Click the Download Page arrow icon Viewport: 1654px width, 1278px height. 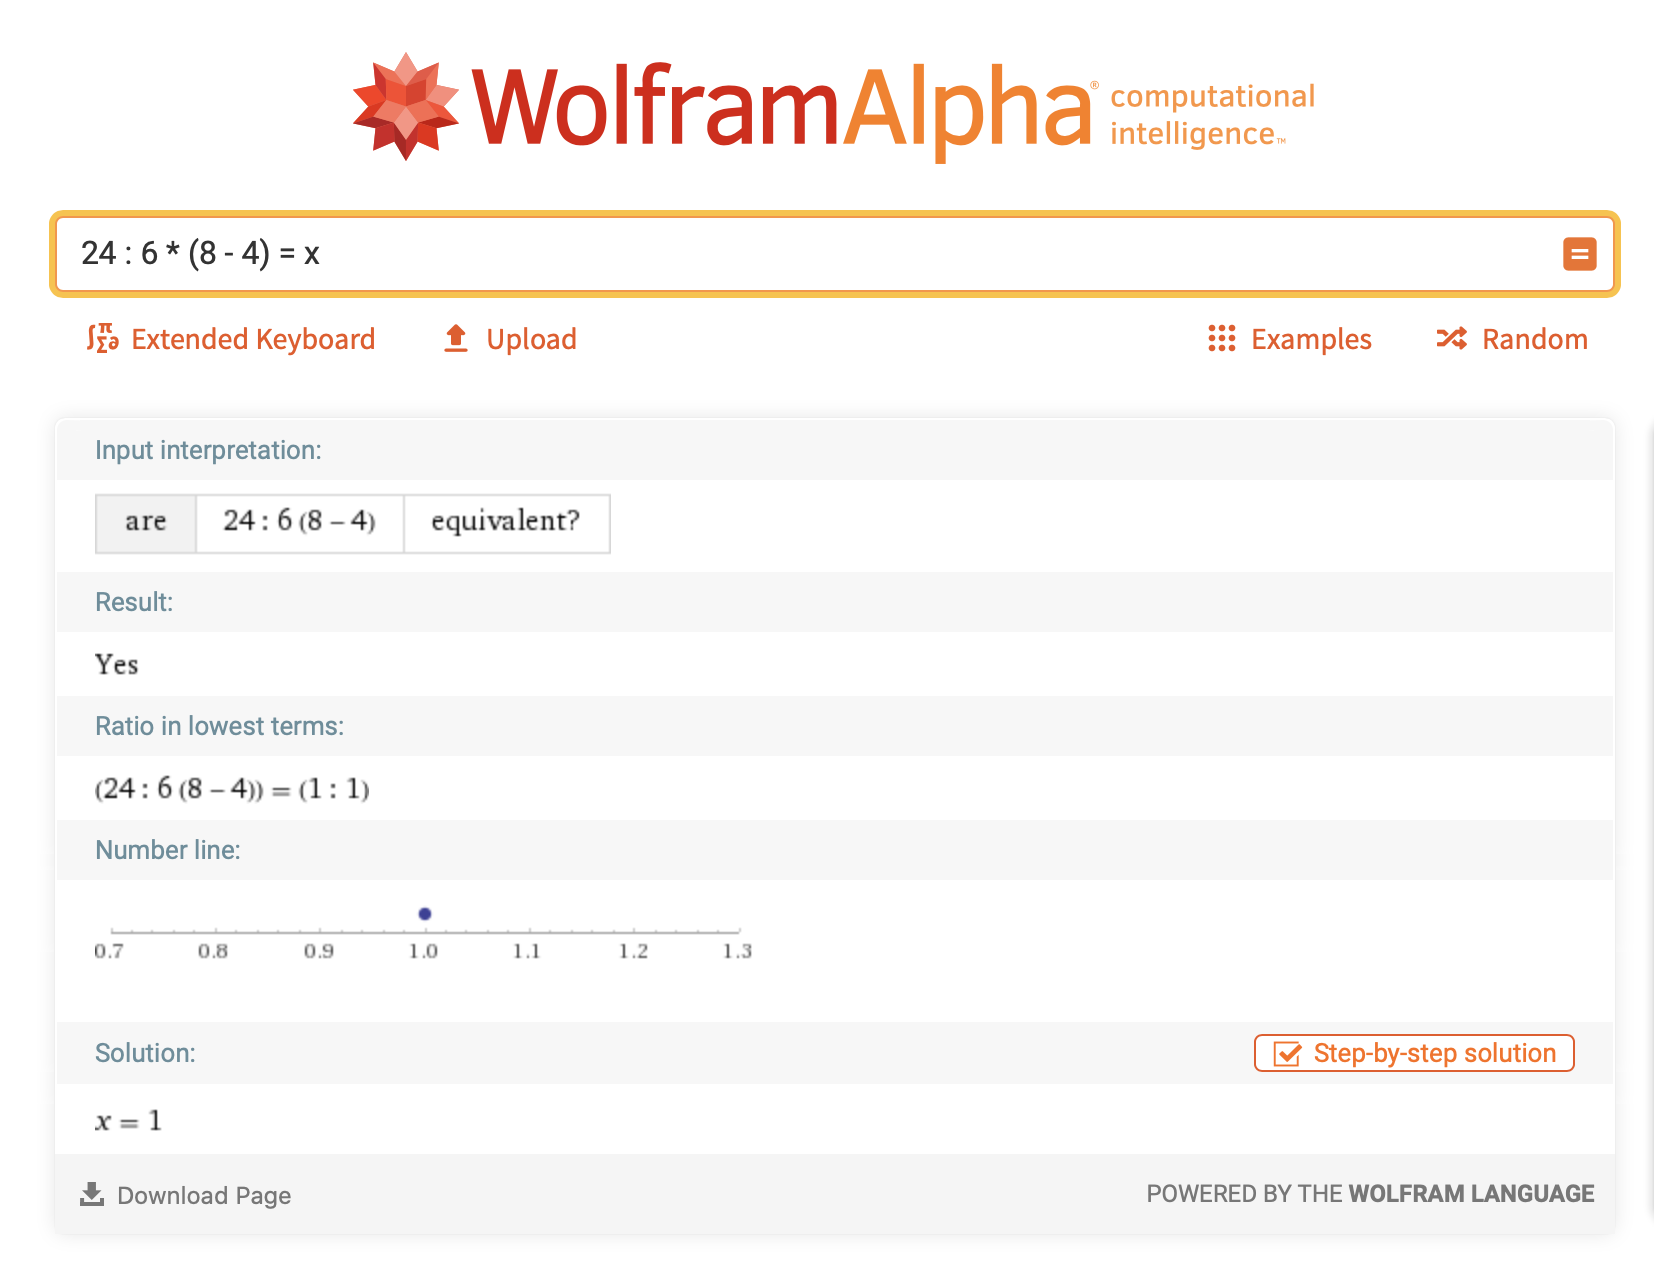(x=92, y=1194)
